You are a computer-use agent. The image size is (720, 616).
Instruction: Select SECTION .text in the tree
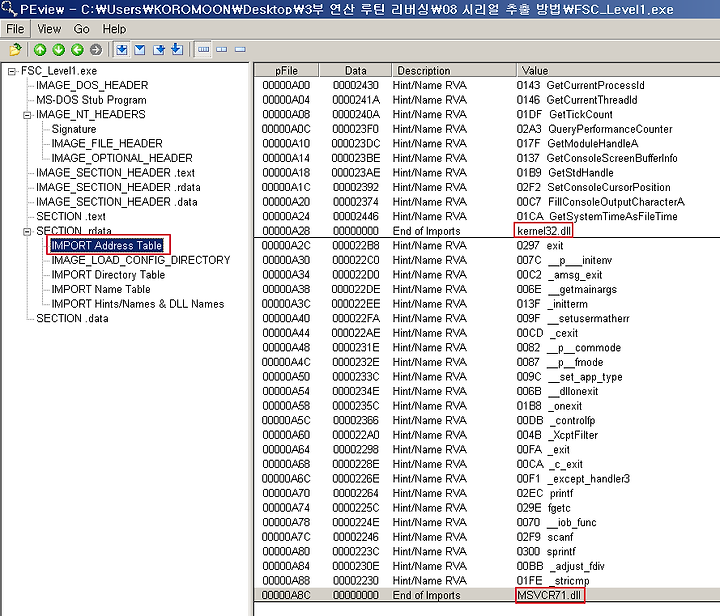point(71,217)
